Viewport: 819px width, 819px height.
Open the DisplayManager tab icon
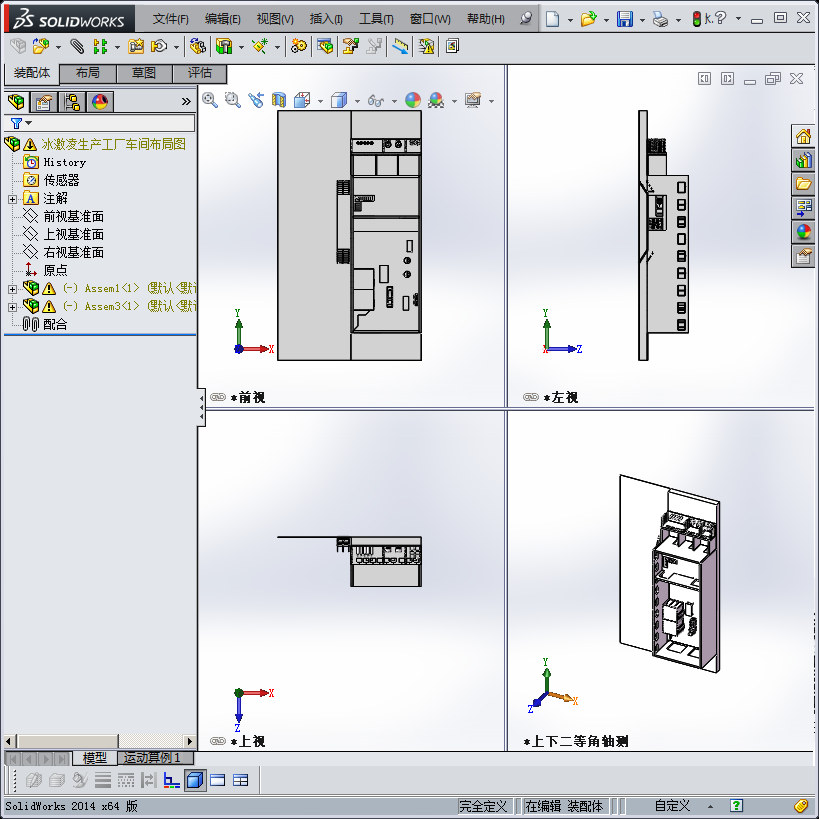(x=100, y=102)
